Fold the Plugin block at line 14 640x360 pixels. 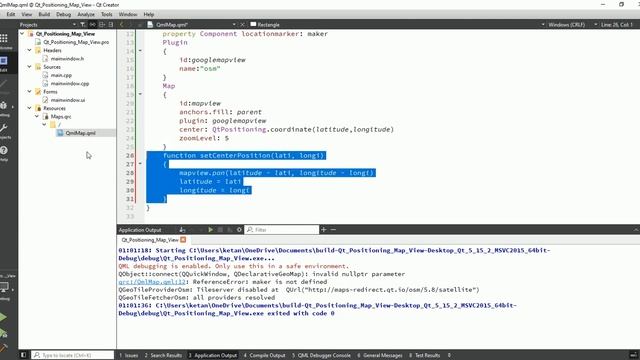140,51
